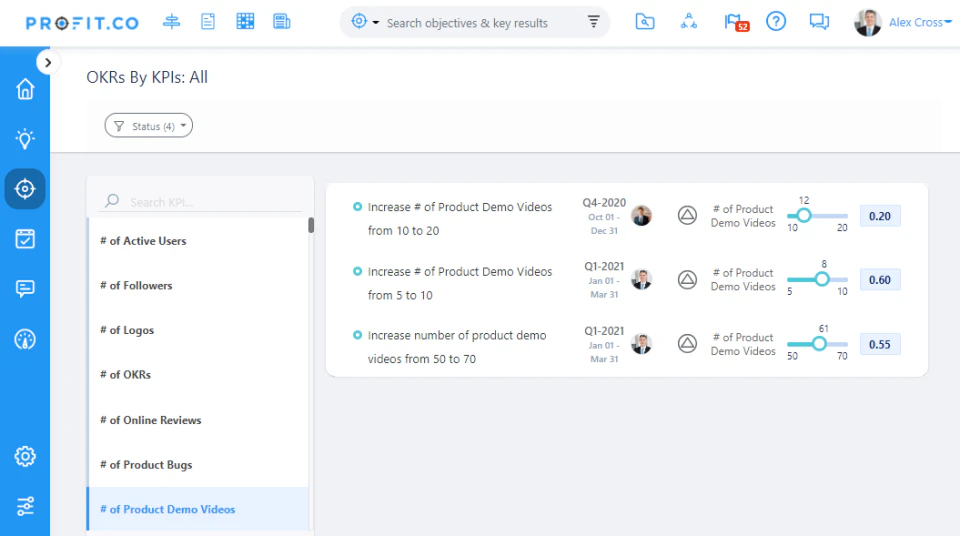Open the Status (4) filter dropdown
The image size is (960, 536).
(149, 126)
